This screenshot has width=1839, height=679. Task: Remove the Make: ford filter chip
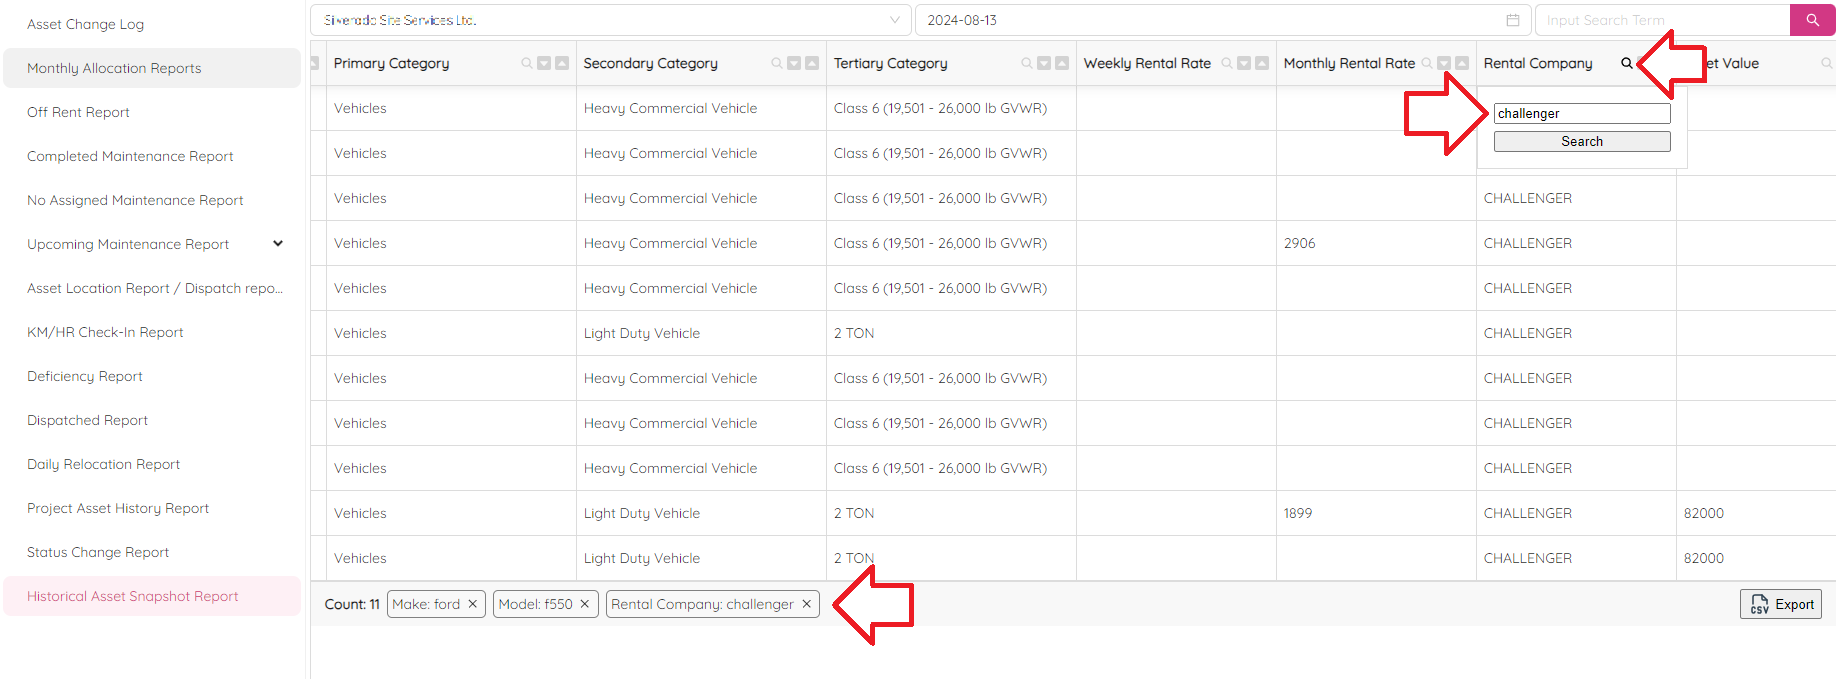pos(473,604)
